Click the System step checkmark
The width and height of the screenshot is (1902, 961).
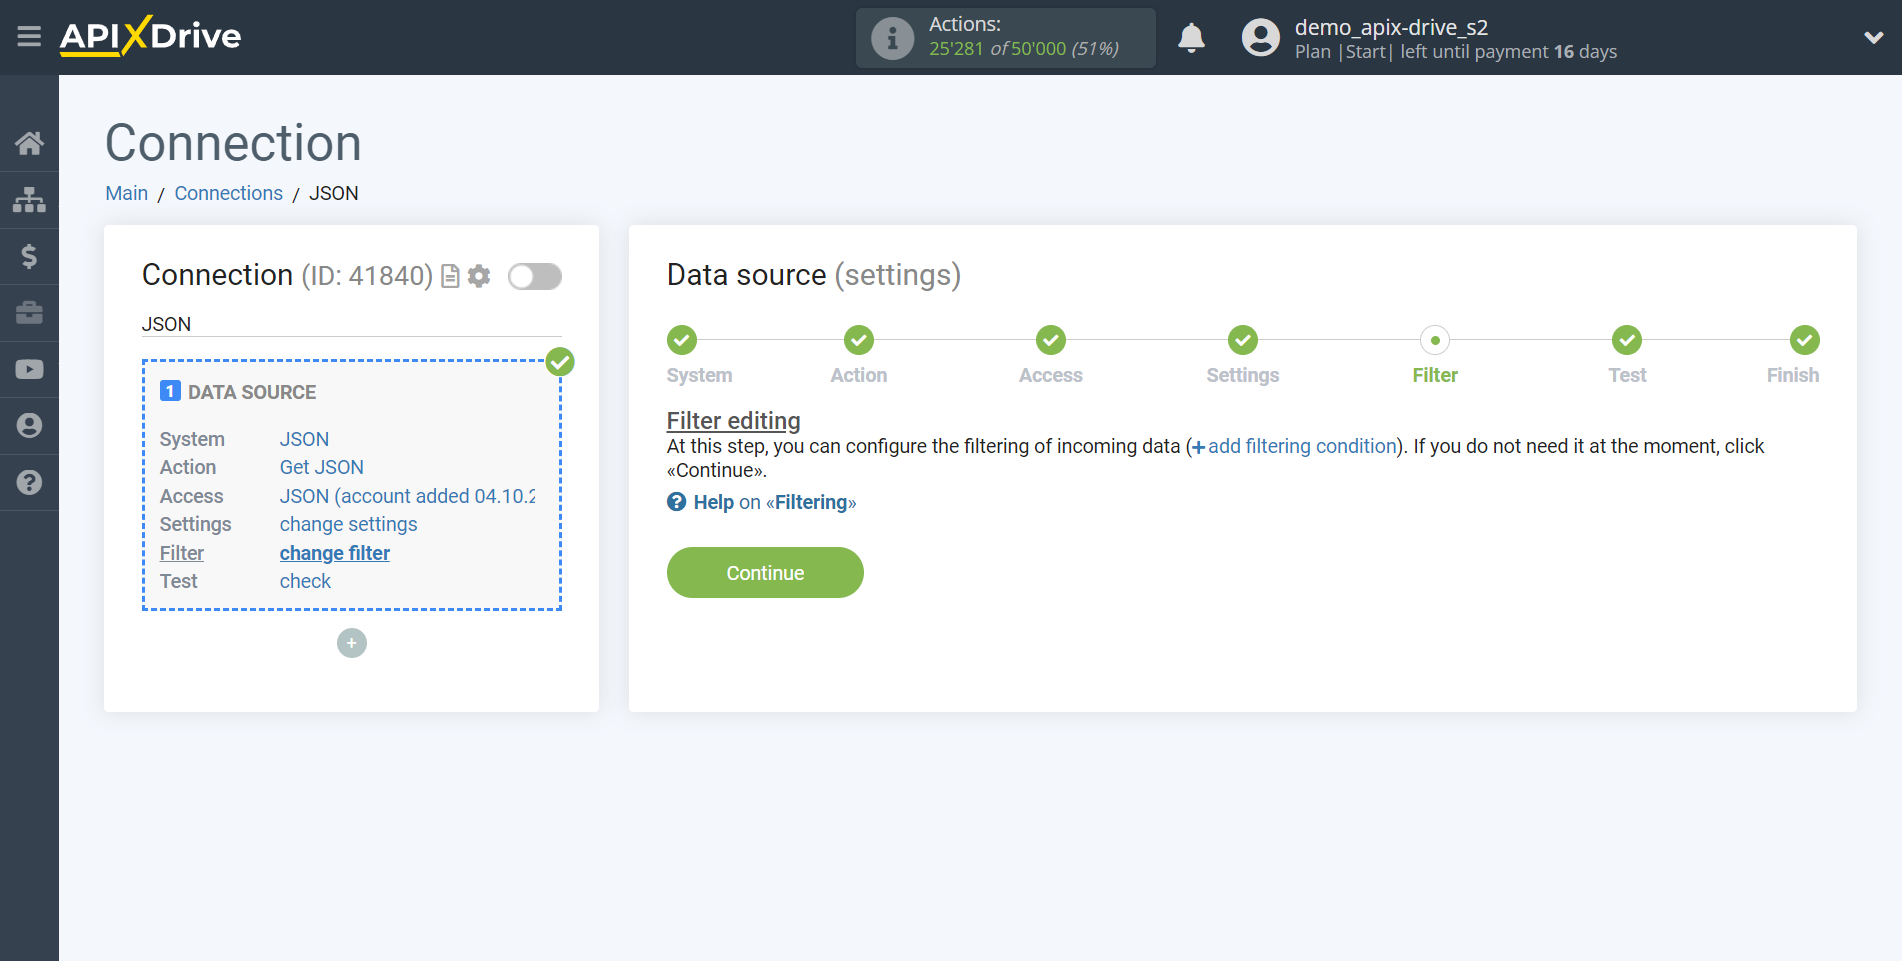682,340
